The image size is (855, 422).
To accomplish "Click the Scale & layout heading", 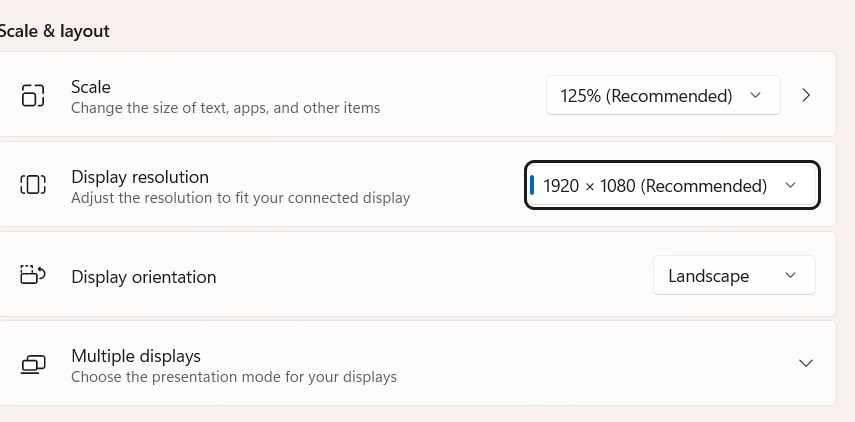I will pyautogui.click(x=55, y=31).
